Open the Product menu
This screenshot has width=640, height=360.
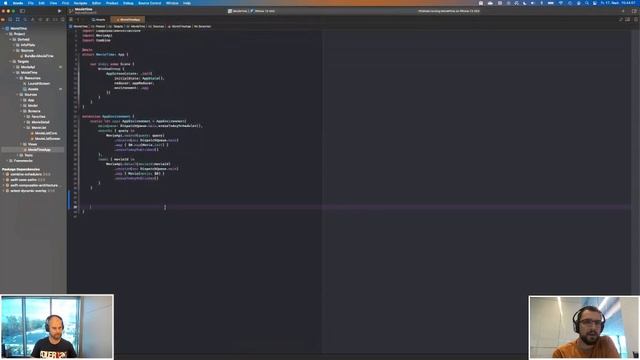112,3
